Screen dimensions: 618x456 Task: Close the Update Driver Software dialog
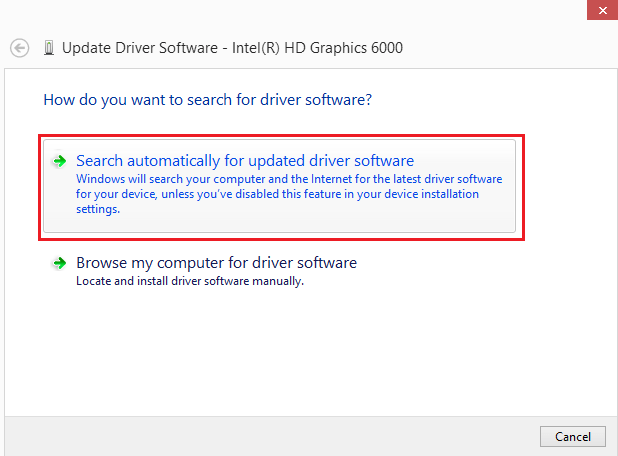(x=602, y=10)
